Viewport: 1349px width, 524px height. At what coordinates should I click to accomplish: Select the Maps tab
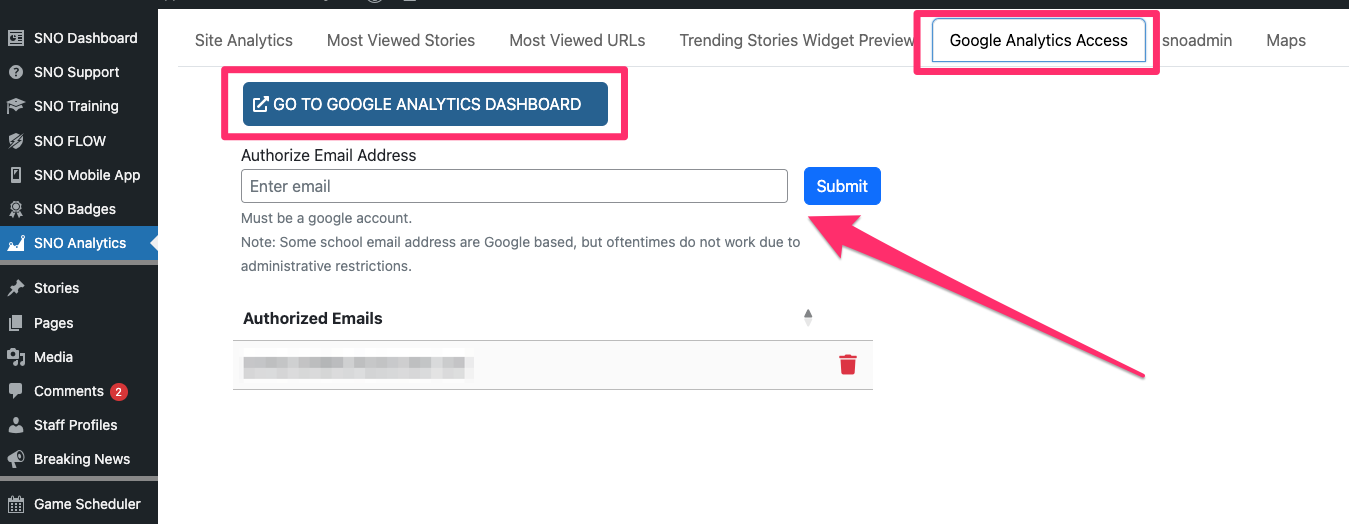pyautogui.click(x=1286, y=40)
